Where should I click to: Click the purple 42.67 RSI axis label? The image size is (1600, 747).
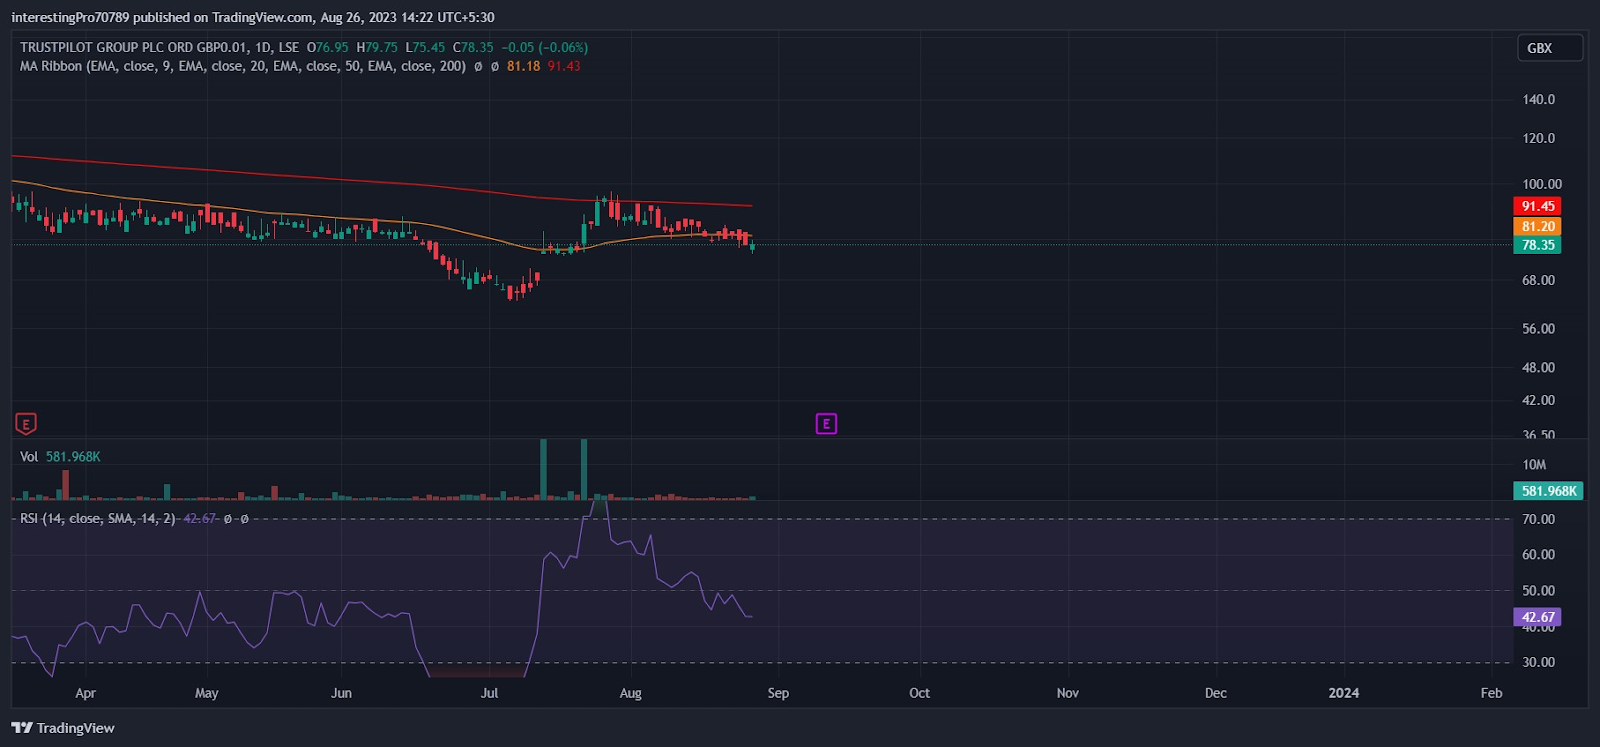pos(1537,617)
